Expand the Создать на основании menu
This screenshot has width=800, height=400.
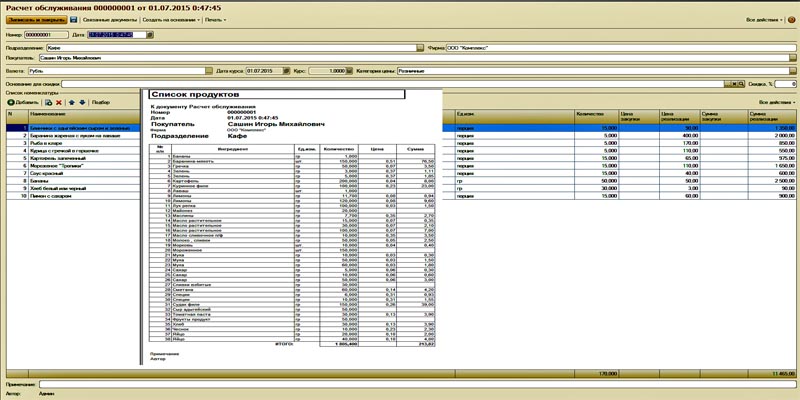point(168,19)
